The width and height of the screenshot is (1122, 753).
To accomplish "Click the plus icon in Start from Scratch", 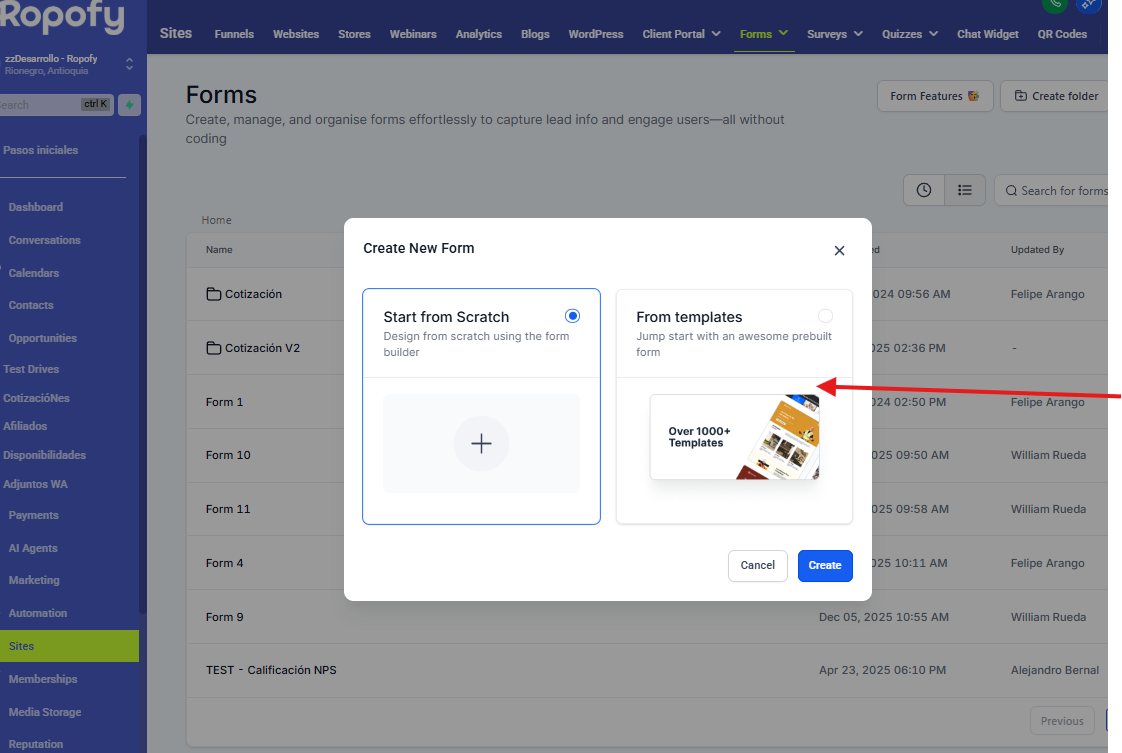I will pos(481,443).
